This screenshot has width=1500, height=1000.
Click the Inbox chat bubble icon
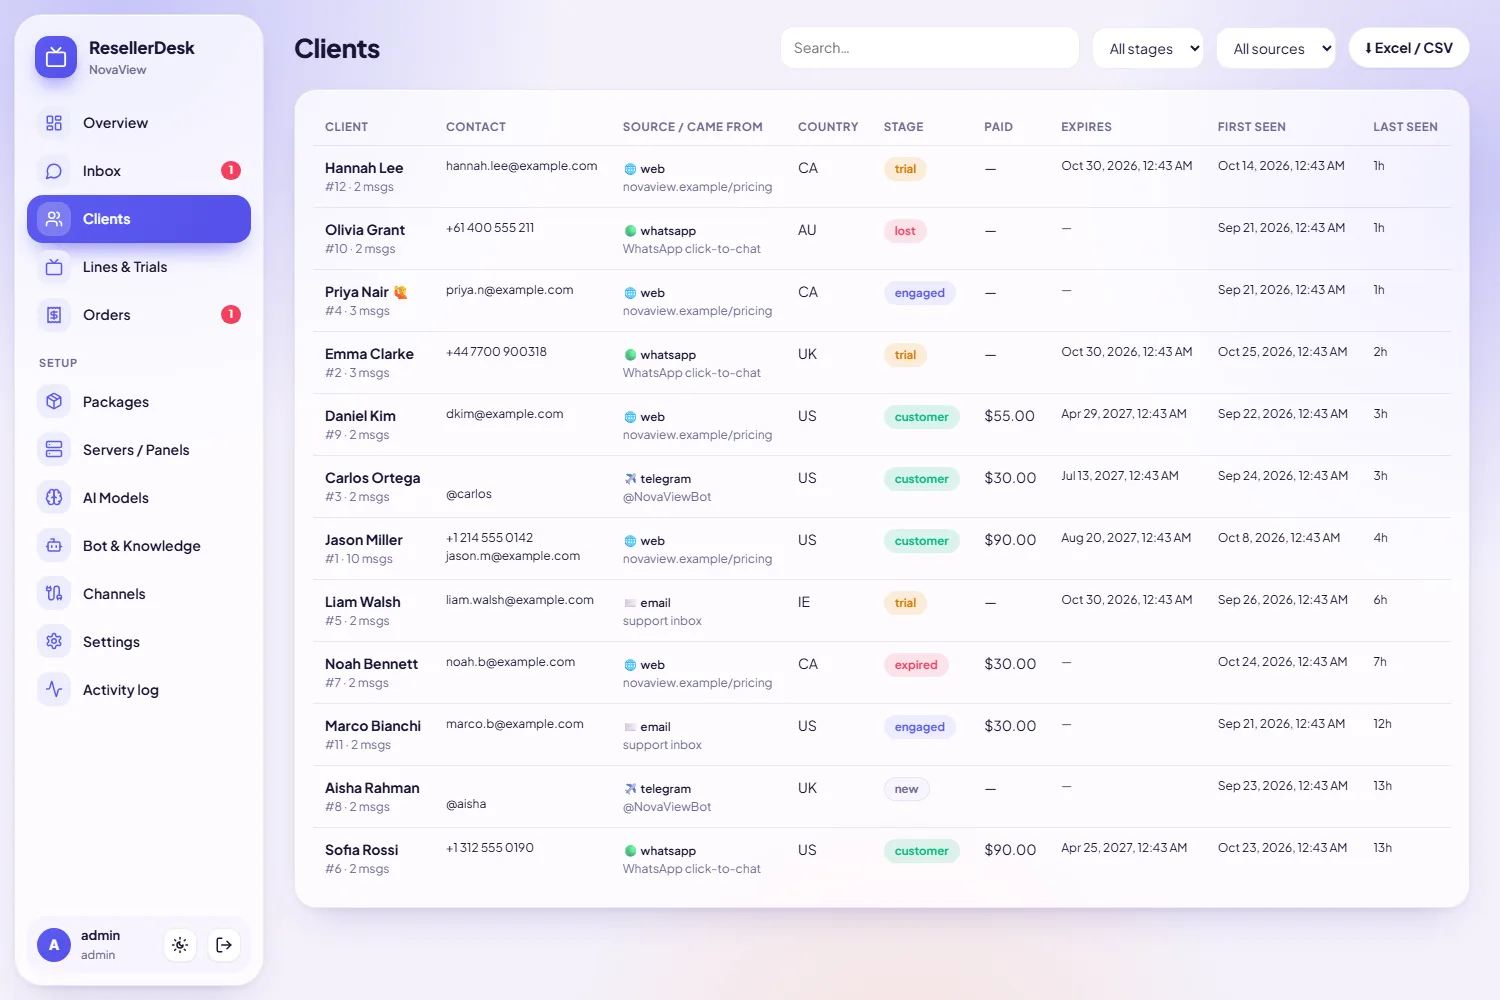54,171
